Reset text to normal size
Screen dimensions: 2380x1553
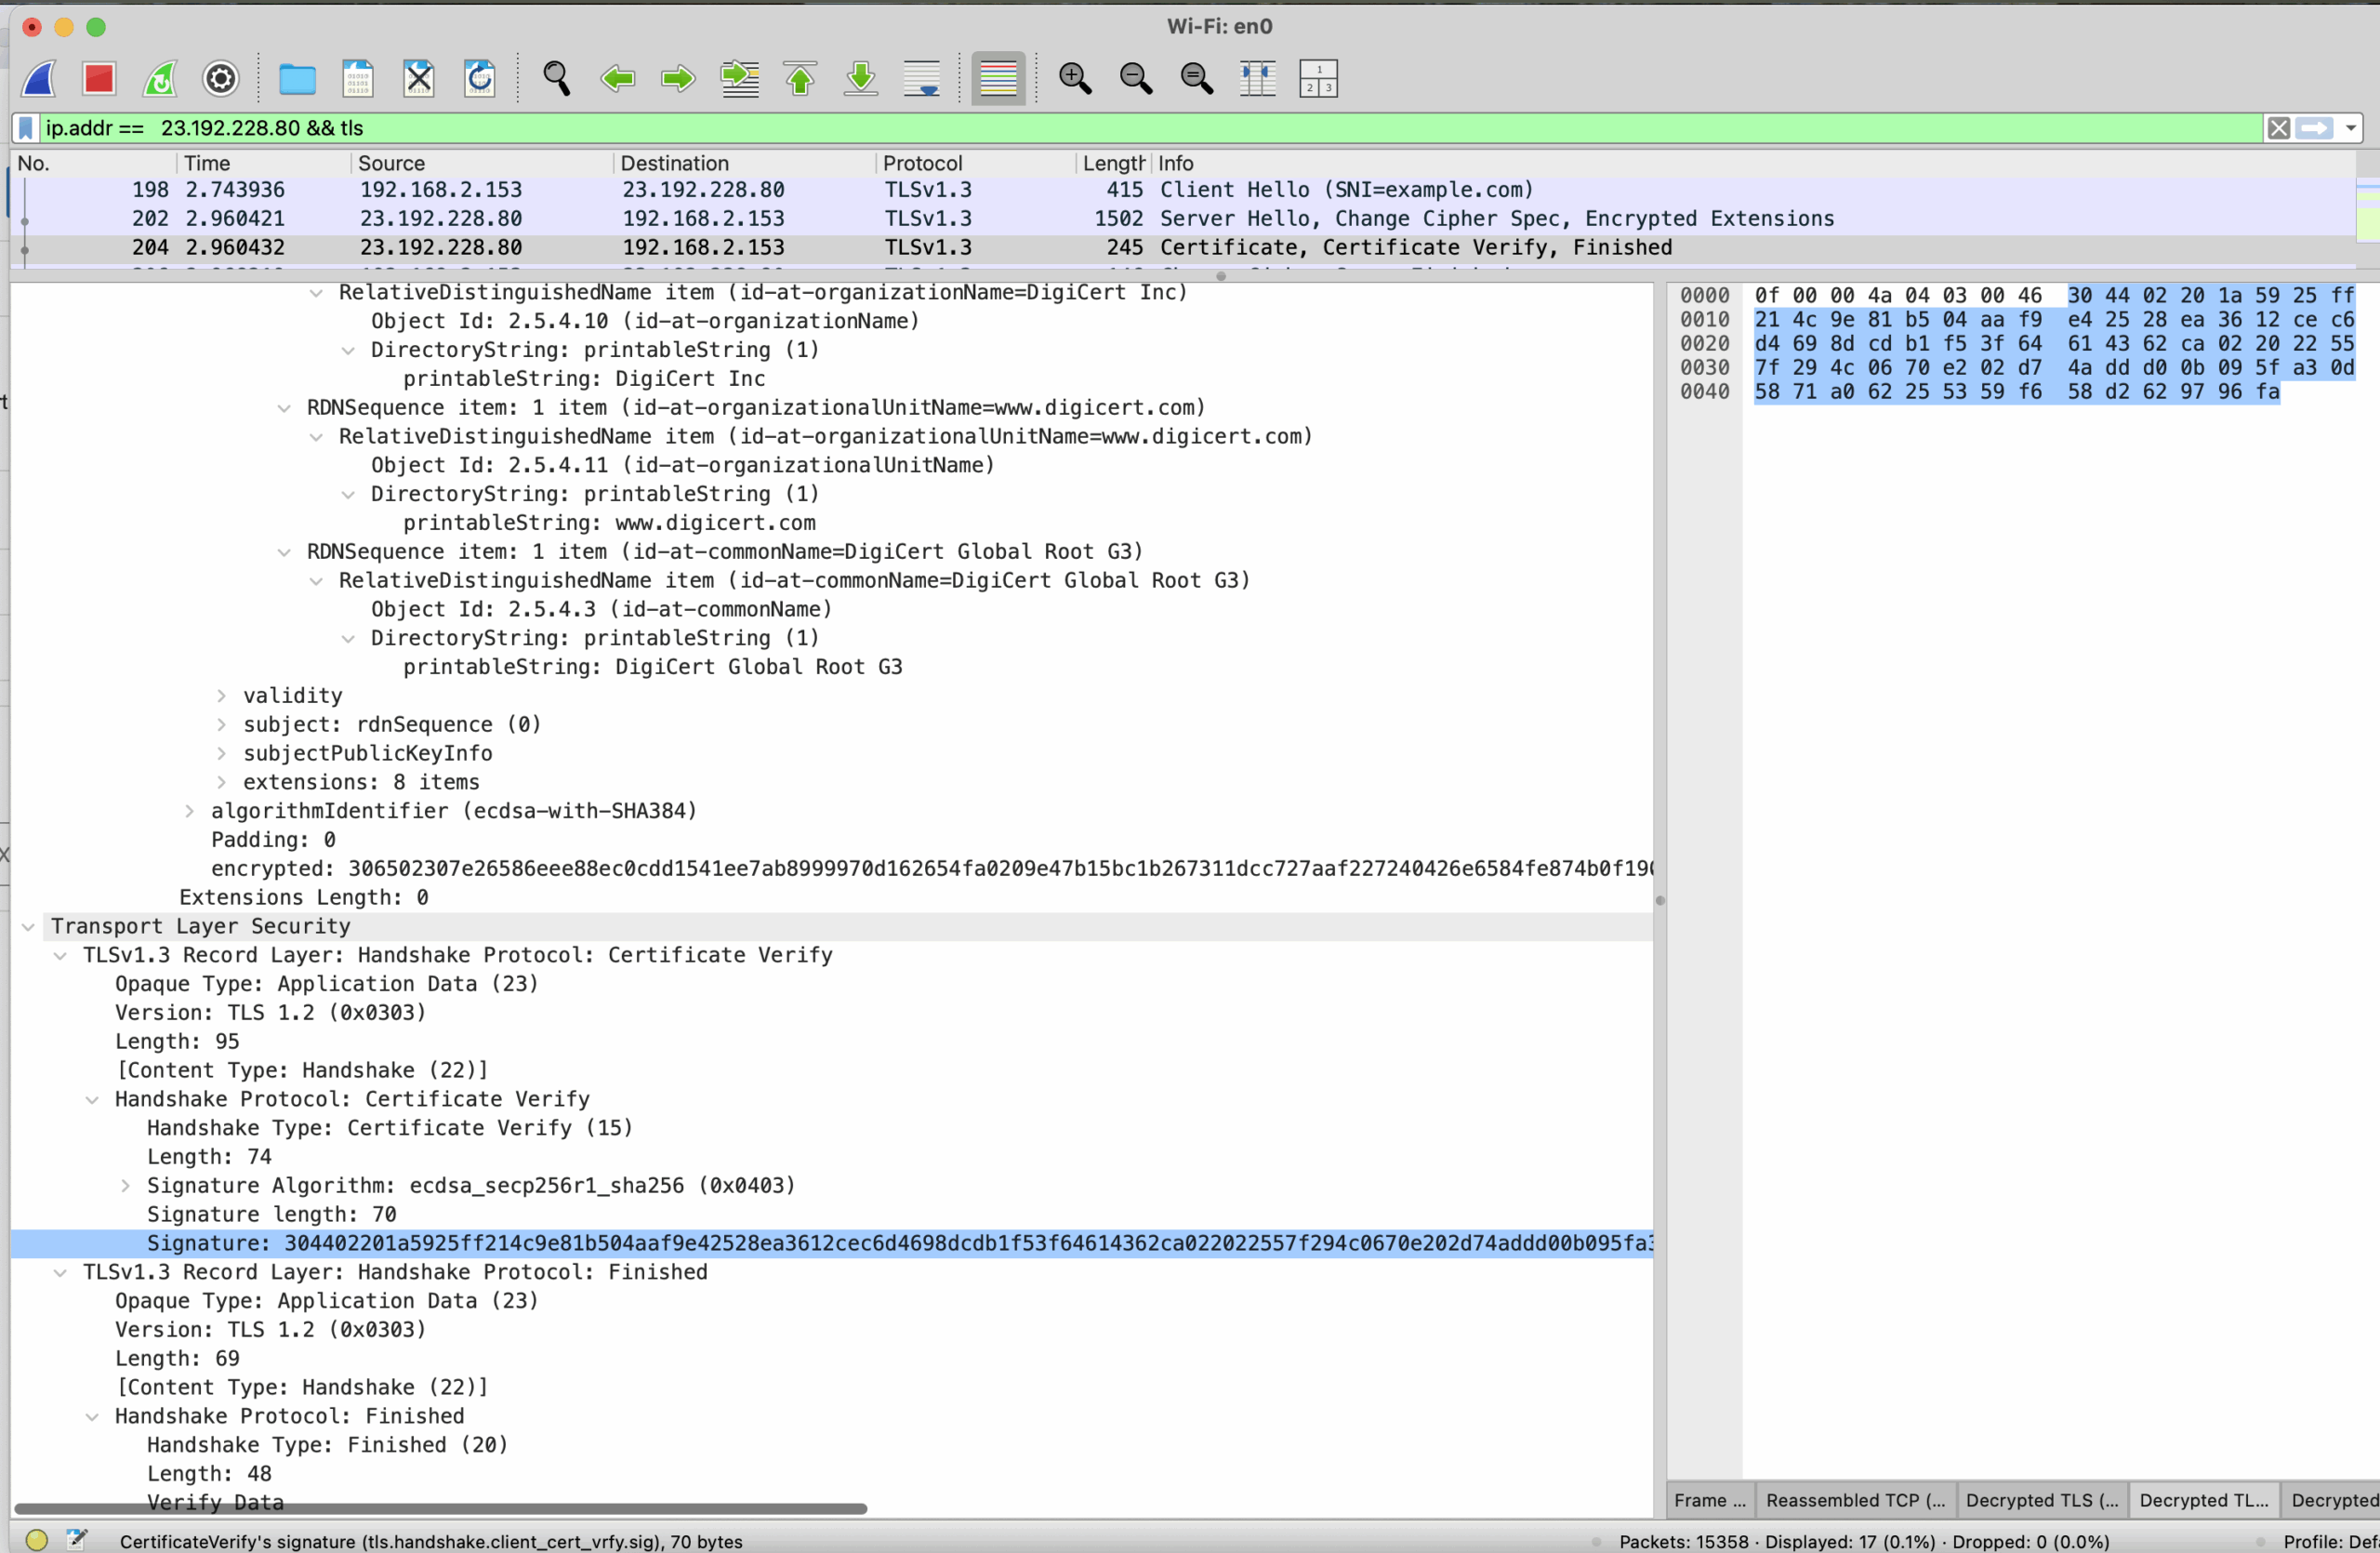point(1197,78)
